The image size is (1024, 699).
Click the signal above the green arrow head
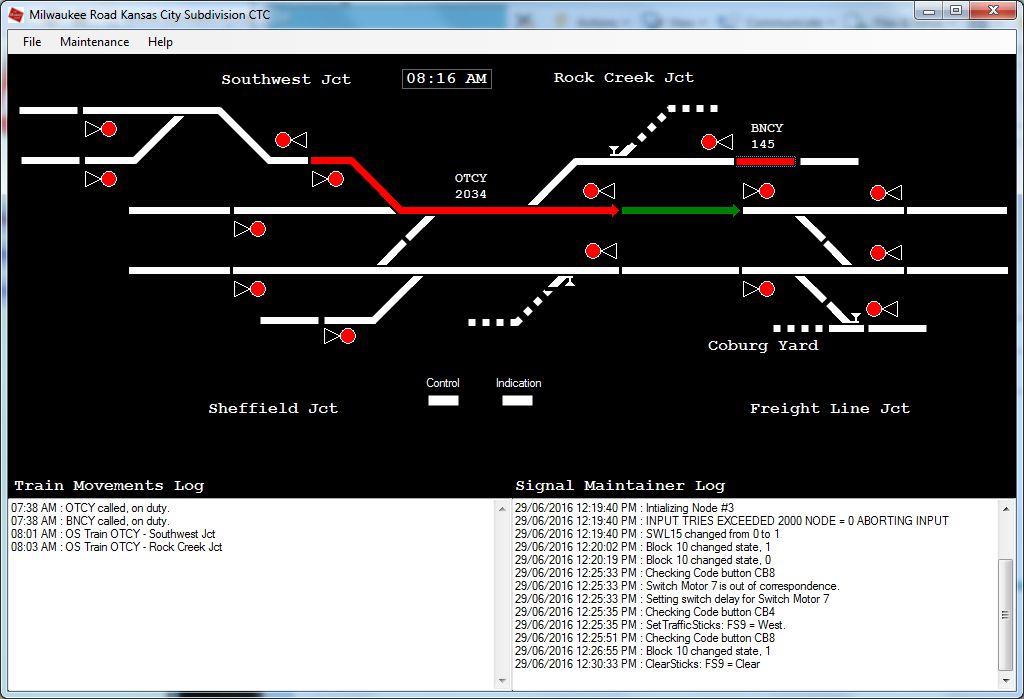pyautogui.click(x=759, y=191)
